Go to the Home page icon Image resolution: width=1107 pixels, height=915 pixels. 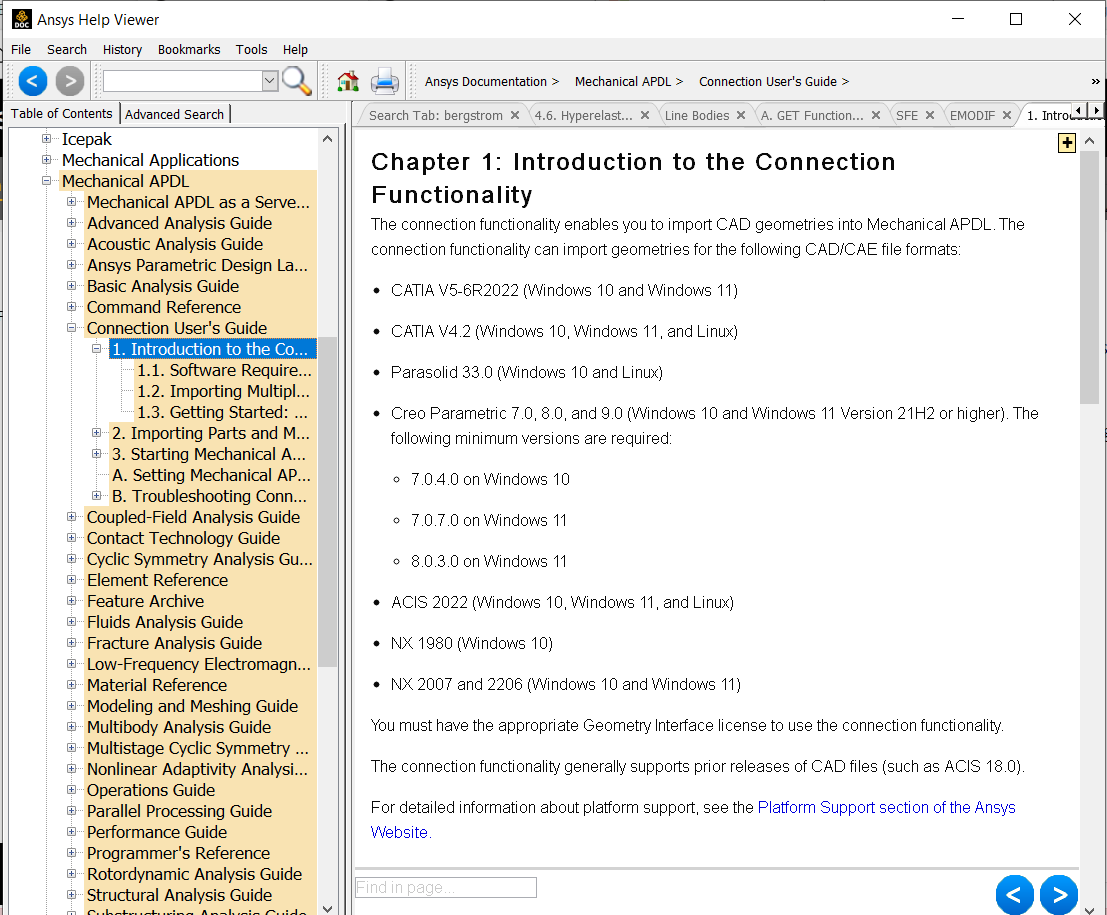[348, 82]
